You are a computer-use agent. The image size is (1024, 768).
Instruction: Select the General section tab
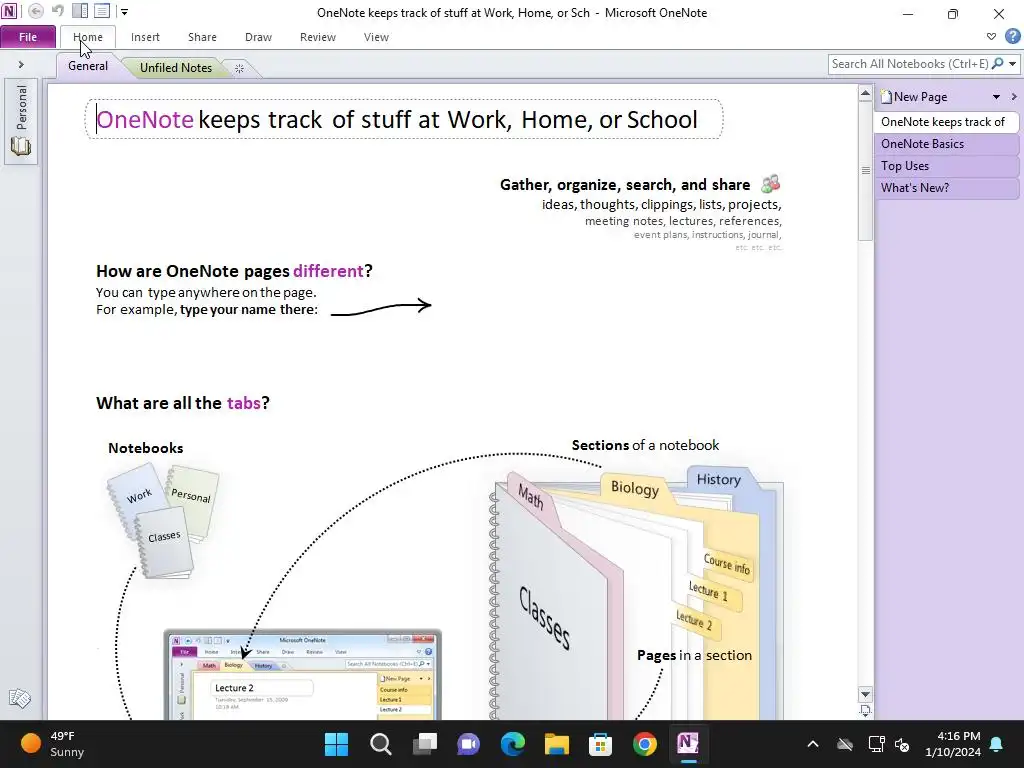click(88, 66)
